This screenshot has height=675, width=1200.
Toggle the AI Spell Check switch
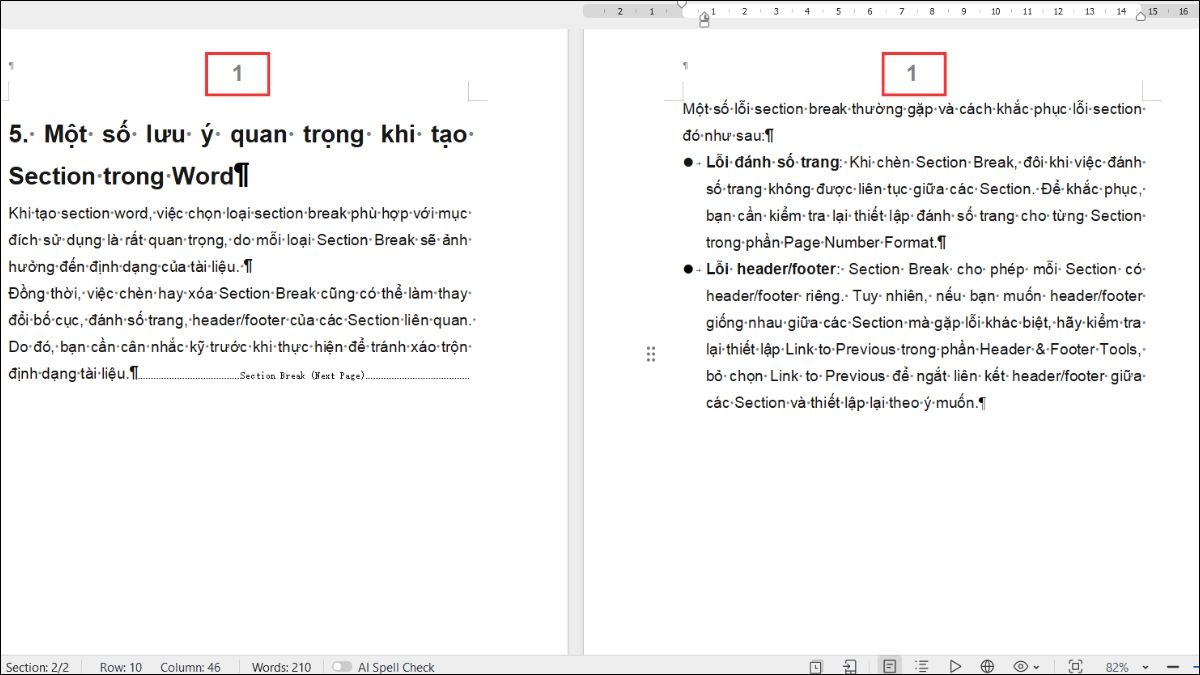(x=342, y=667)
